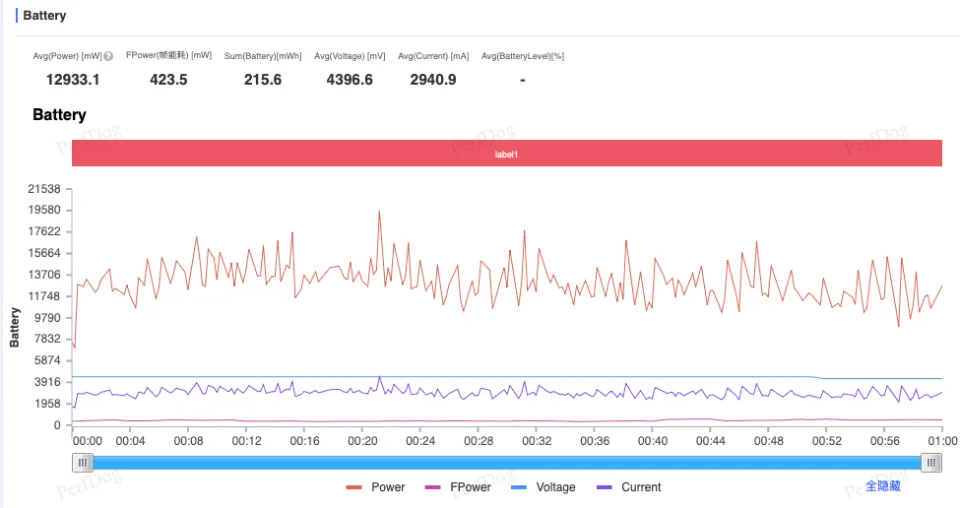
Task: Click the bold Battery chart title
Action: (x=59, y=115)
